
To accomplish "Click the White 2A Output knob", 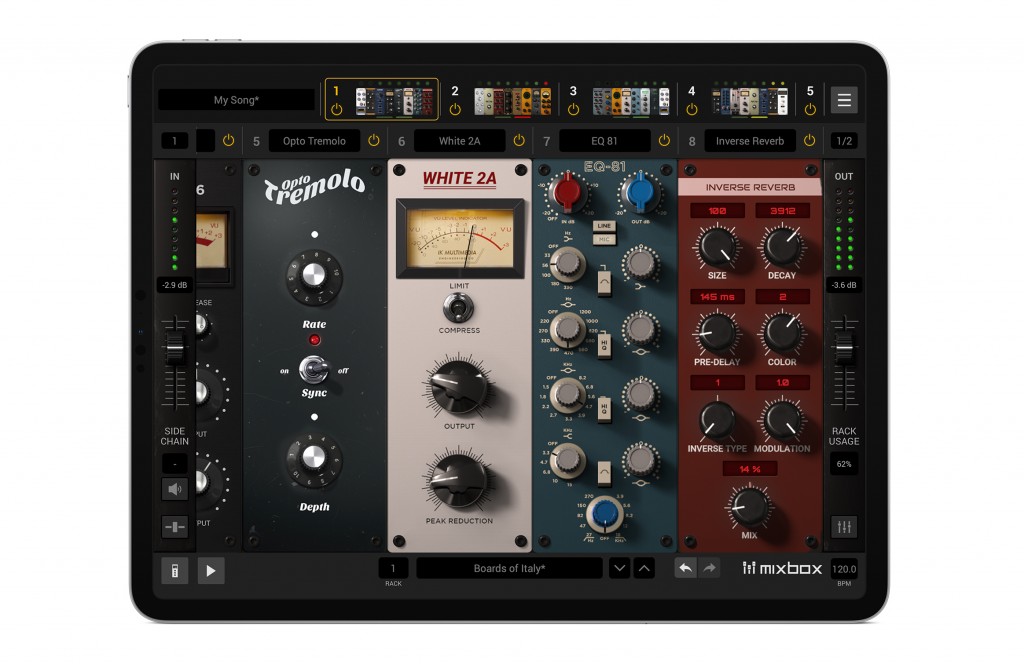I will 458,387.
